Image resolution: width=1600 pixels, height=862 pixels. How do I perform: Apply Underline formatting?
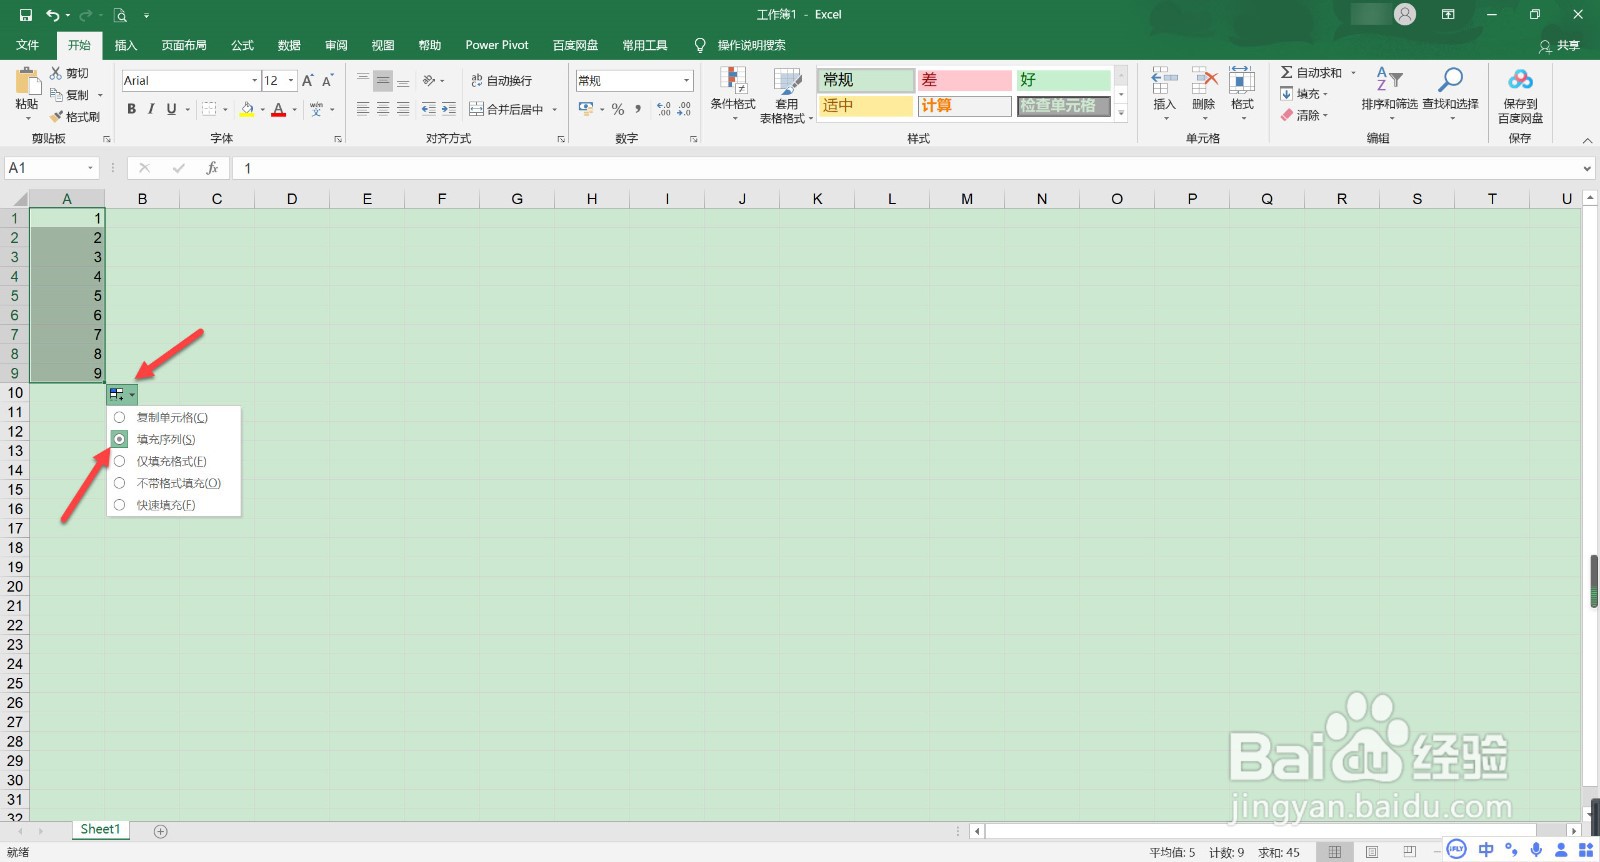tap(171, 109)
